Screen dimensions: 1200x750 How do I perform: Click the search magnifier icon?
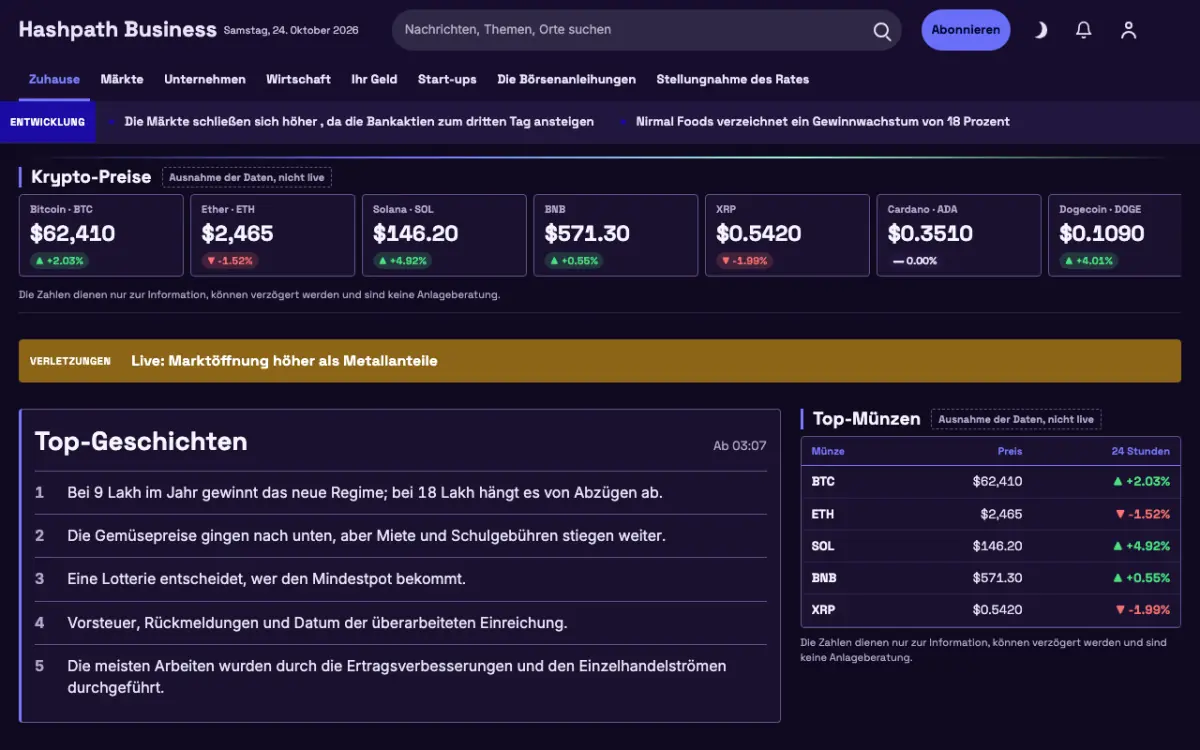882,31
